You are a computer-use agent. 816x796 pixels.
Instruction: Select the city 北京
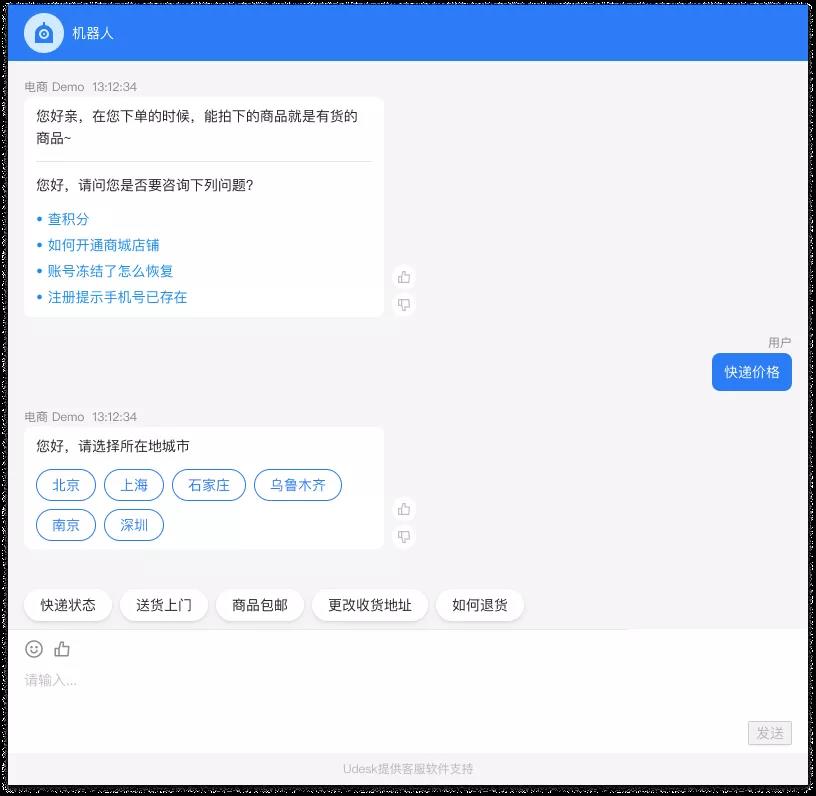66,485
